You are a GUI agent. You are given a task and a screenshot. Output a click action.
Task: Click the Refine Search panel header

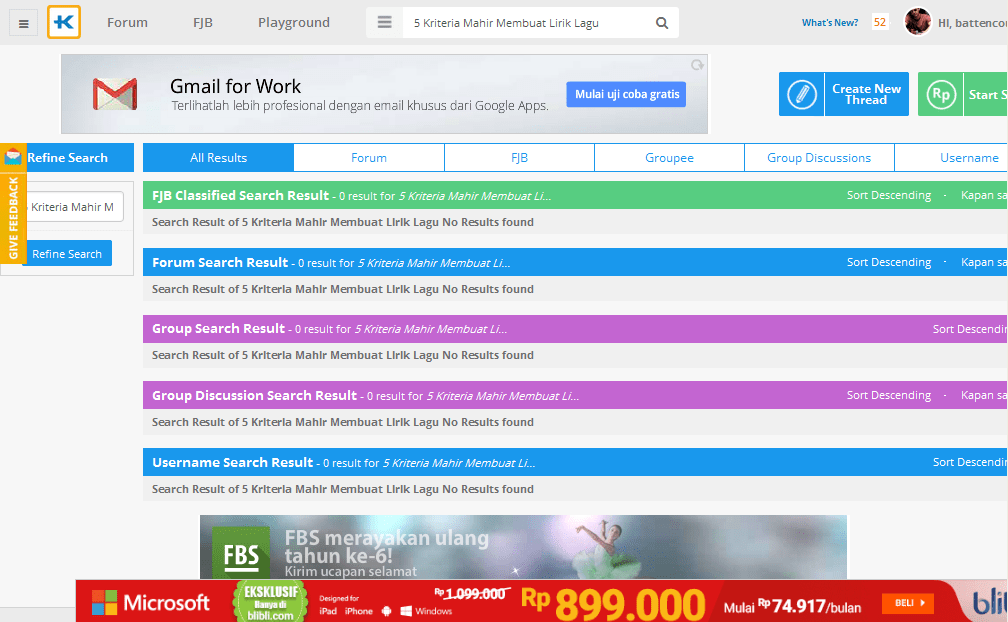coord(67,157)
